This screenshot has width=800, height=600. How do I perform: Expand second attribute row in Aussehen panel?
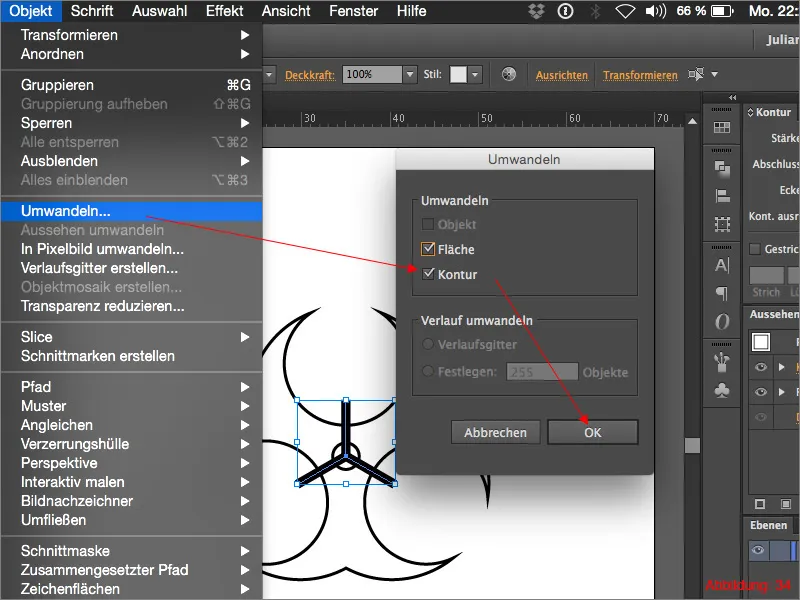click(x=782, y=392)
